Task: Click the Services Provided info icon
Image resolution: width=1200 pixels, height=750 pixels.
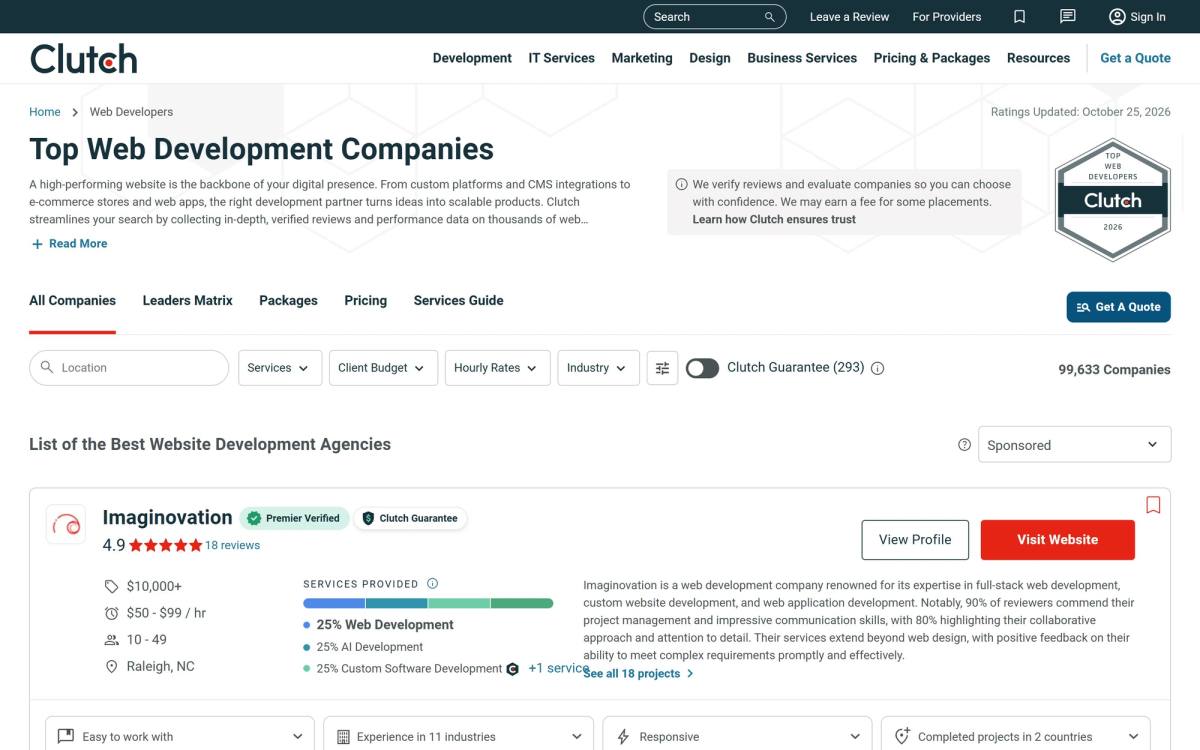Action: (x=432, y=583)
